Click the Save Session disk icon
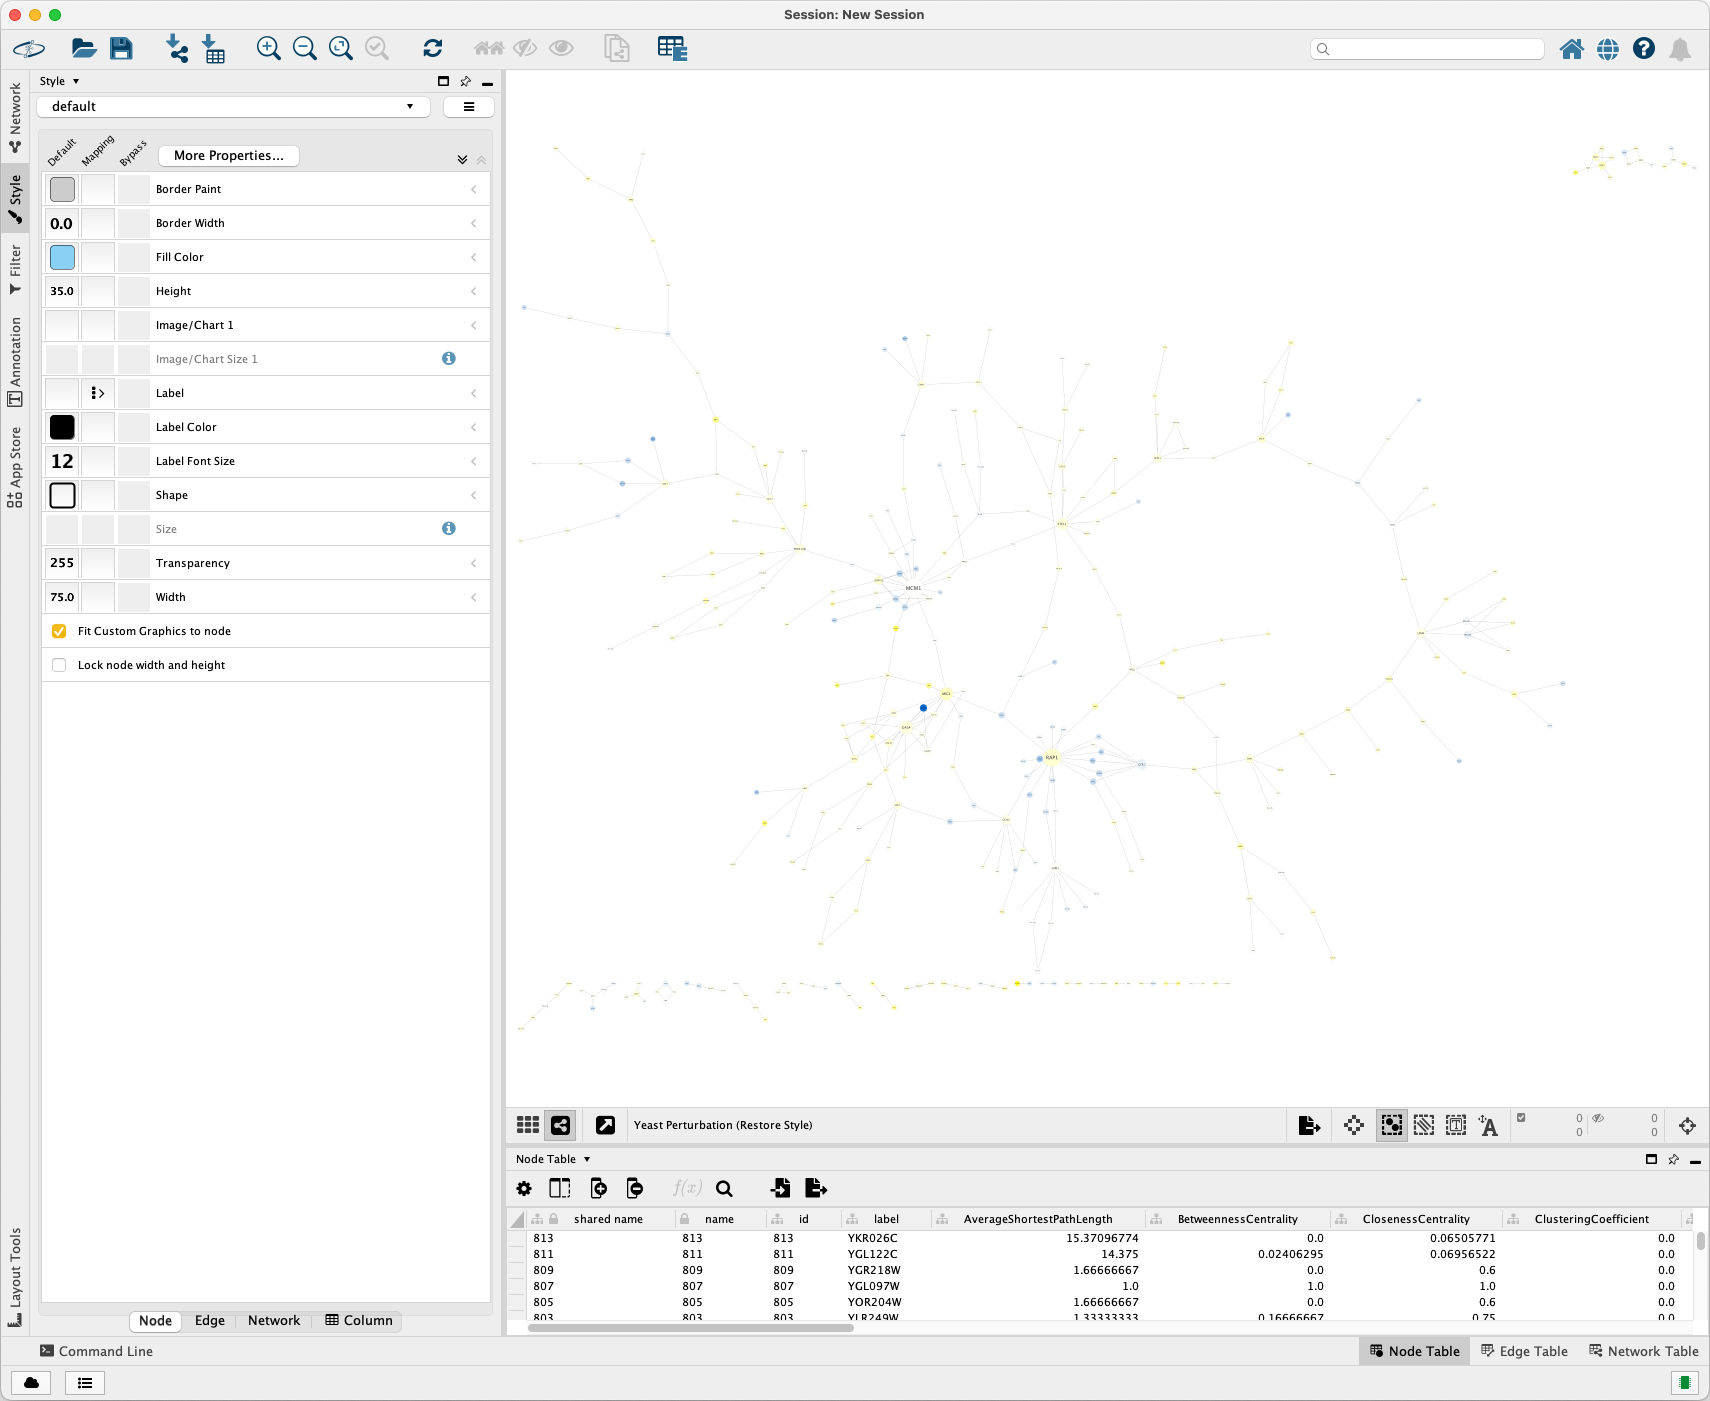The width and height of the screenshot is (1710, 1401). pos(121,48)
